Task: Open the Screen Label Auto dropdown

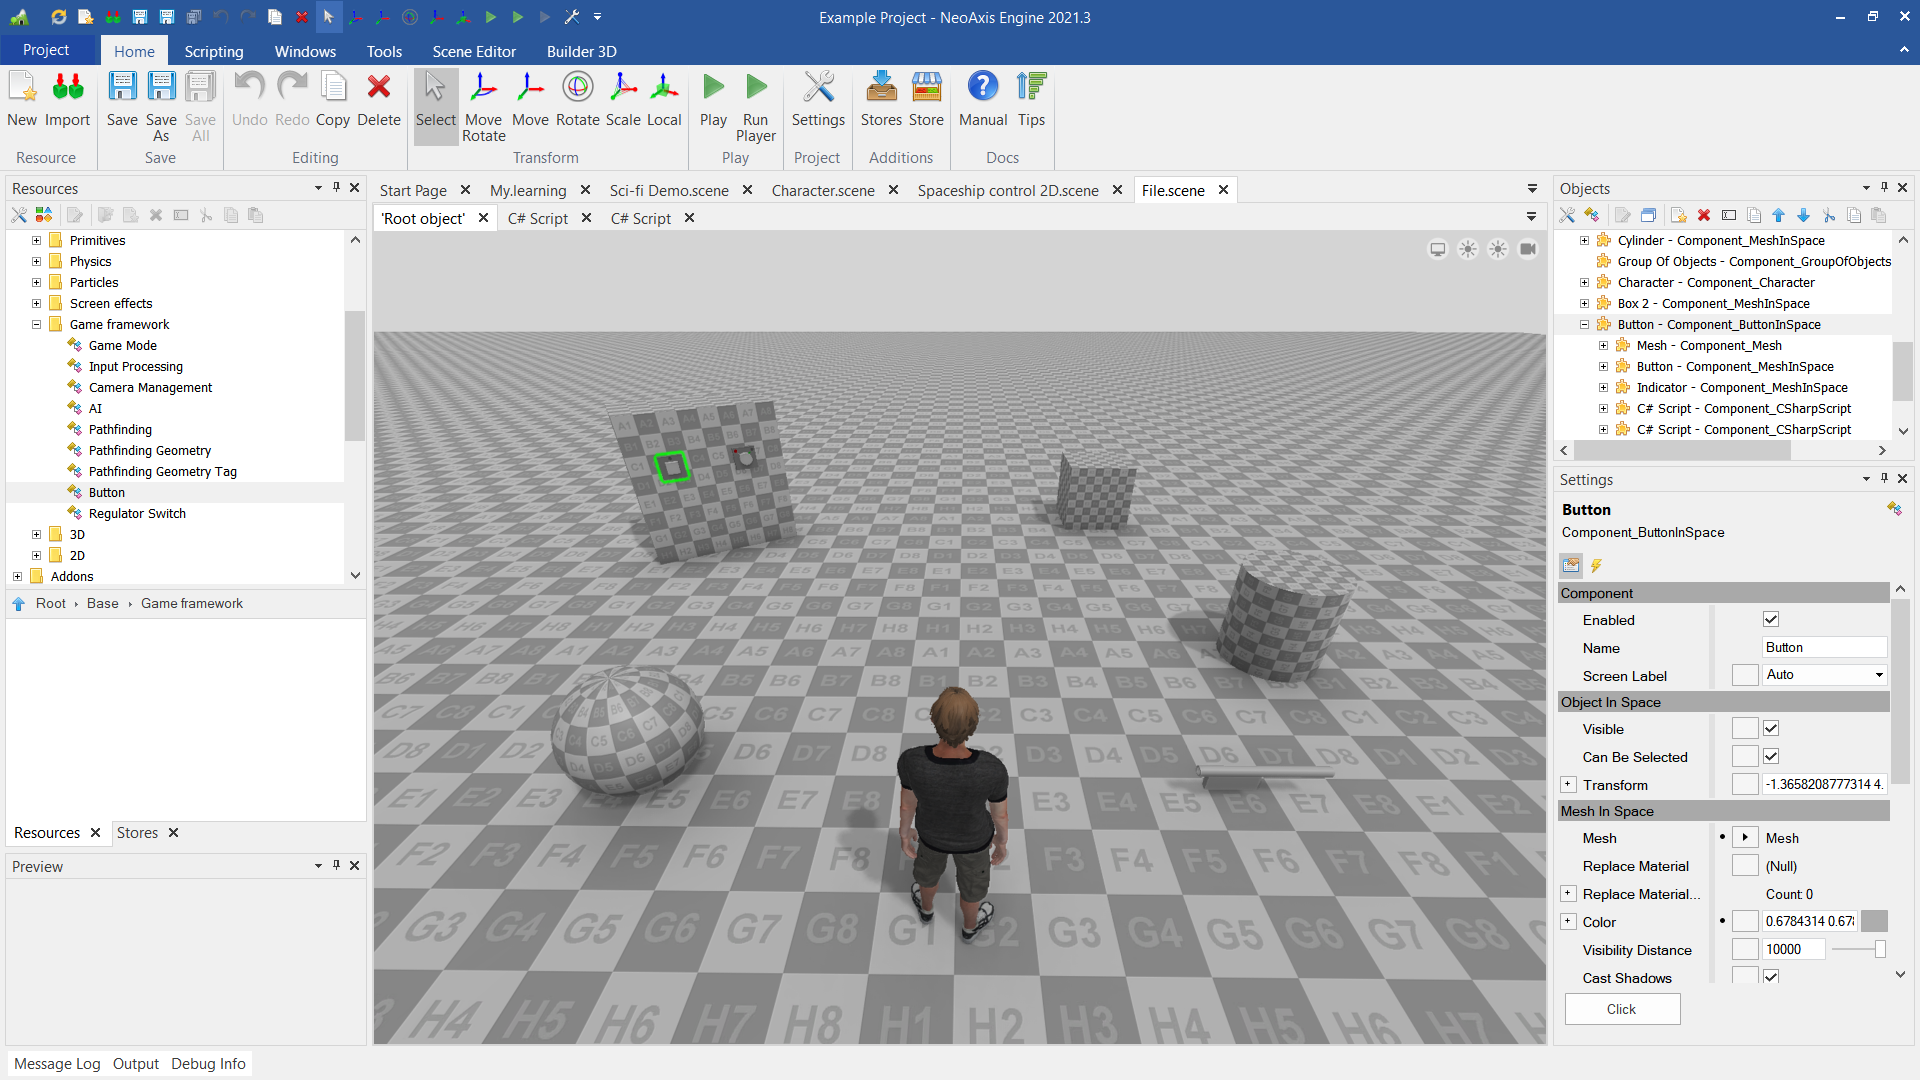Action: click(x=1824, y=675)
